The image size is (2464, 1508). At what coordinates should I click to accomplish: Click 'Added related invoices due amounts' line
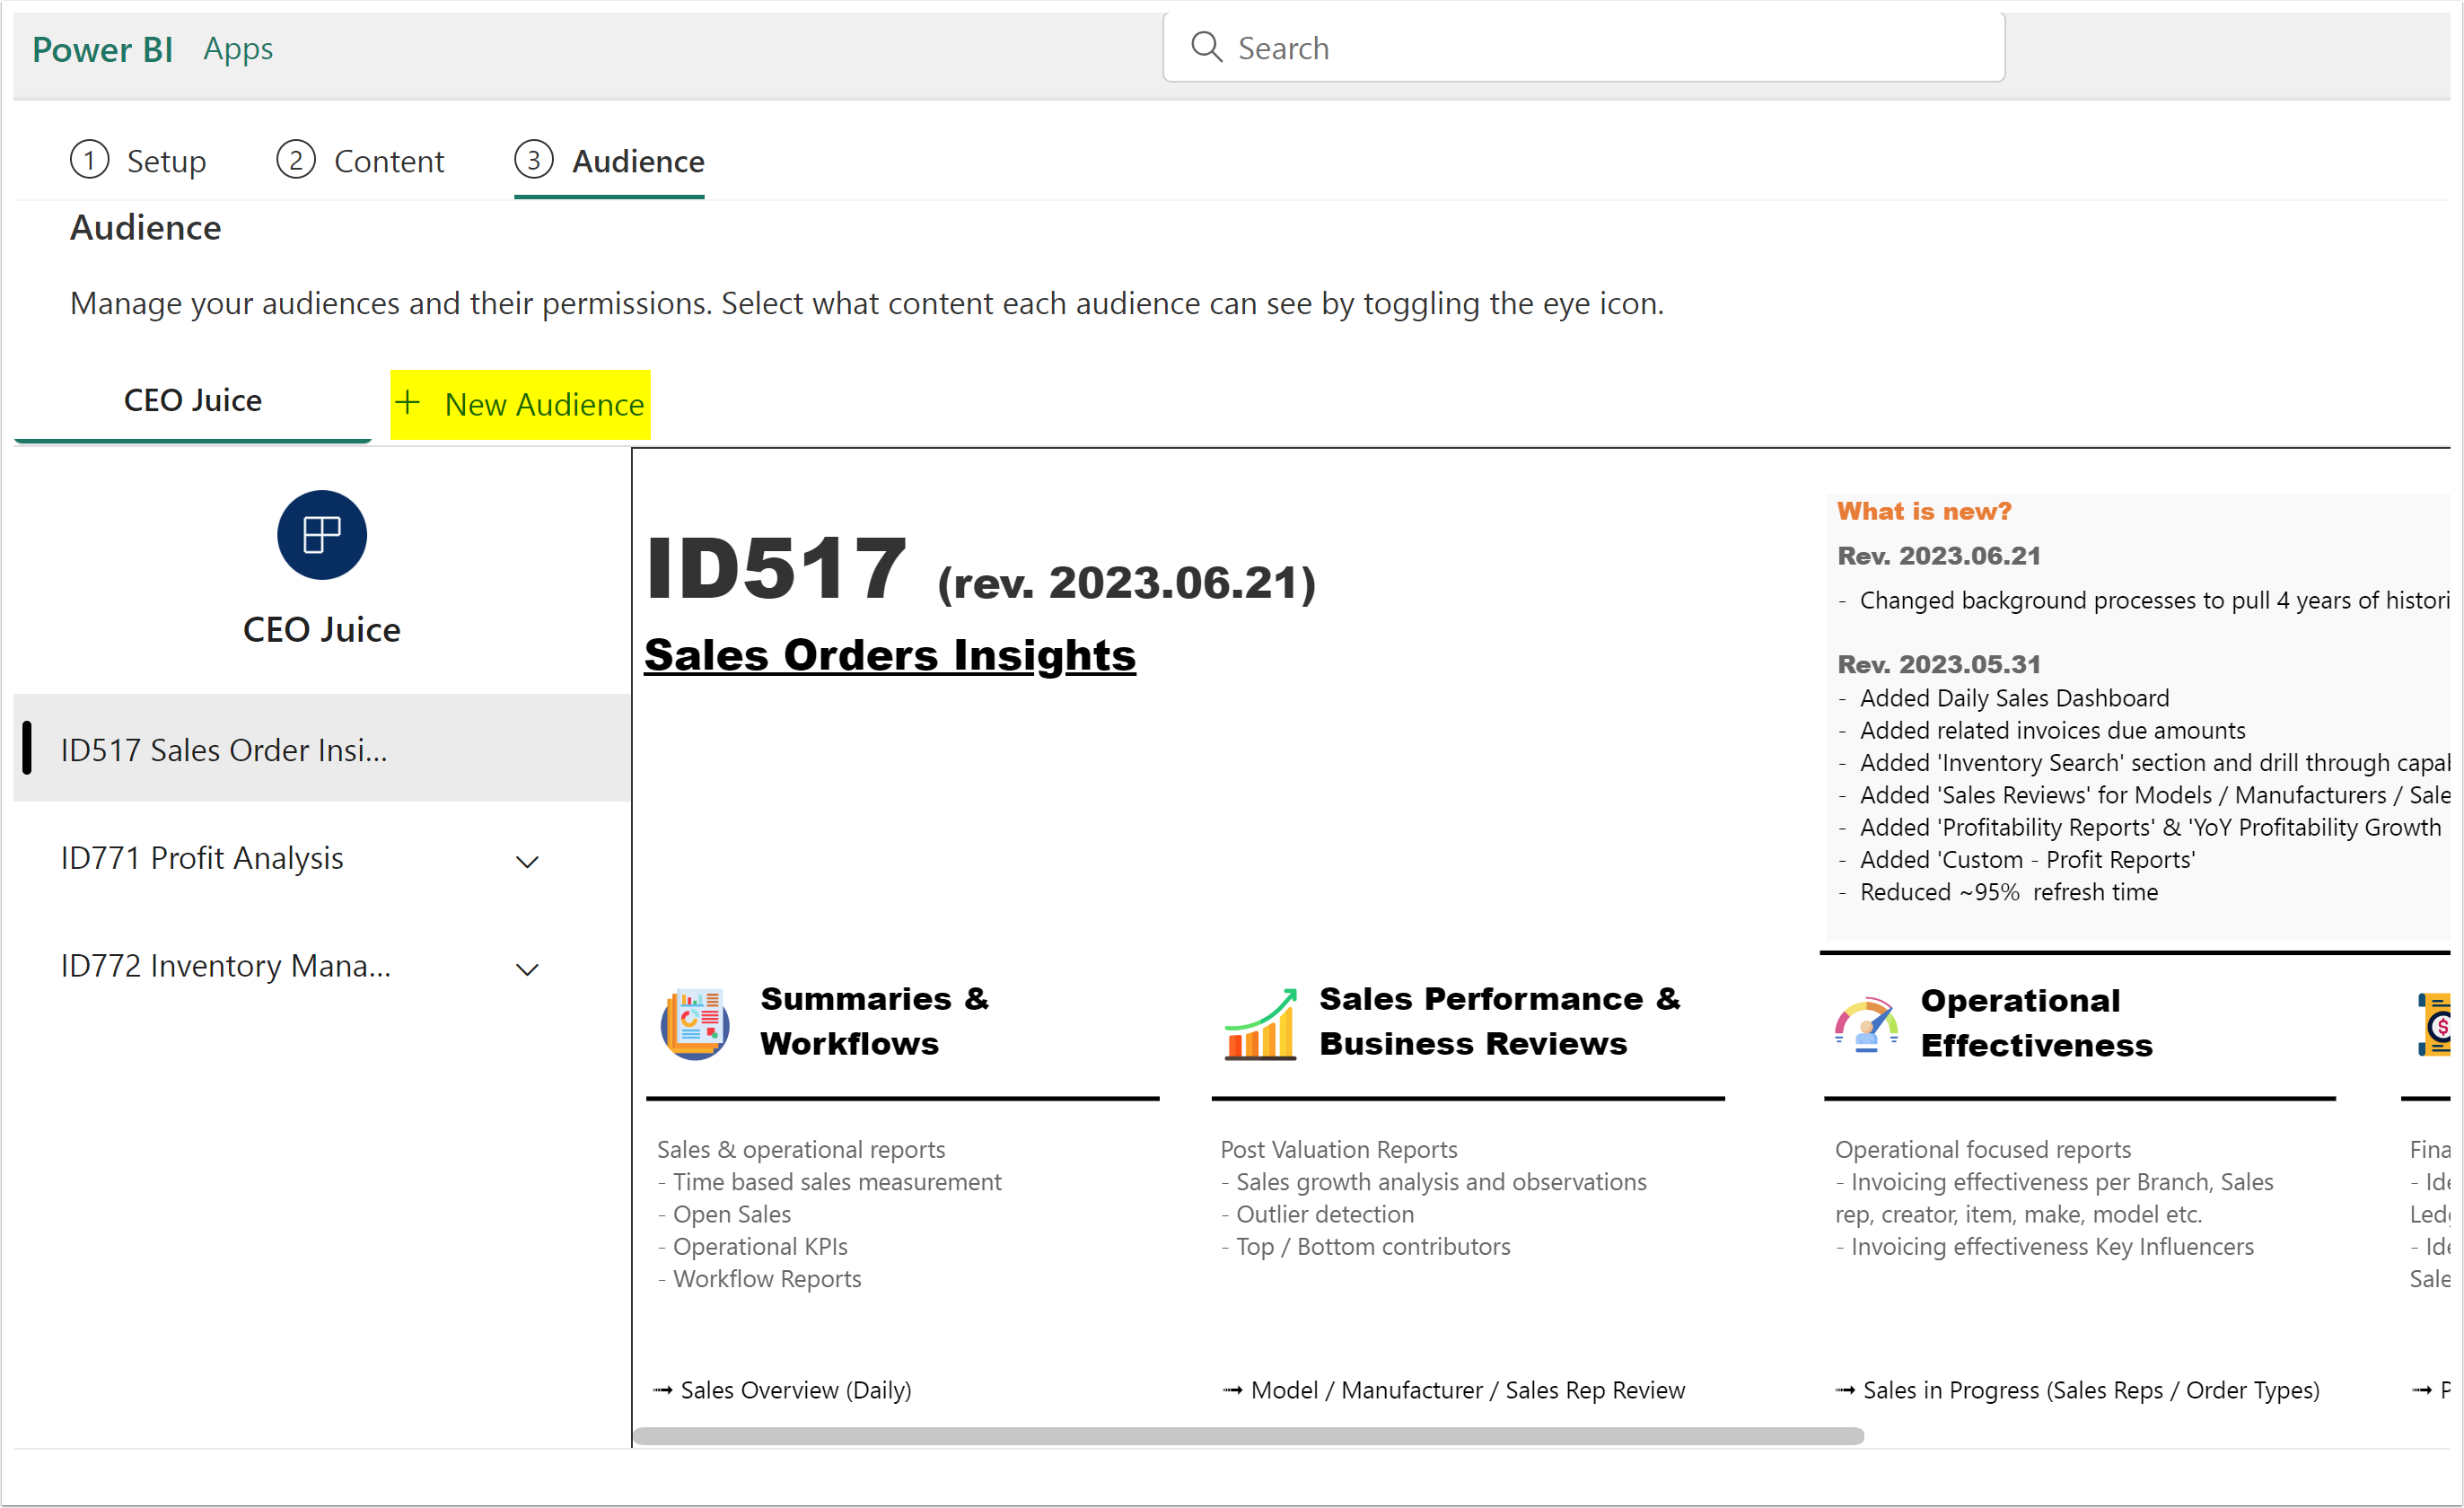(x=2053, y=730)
